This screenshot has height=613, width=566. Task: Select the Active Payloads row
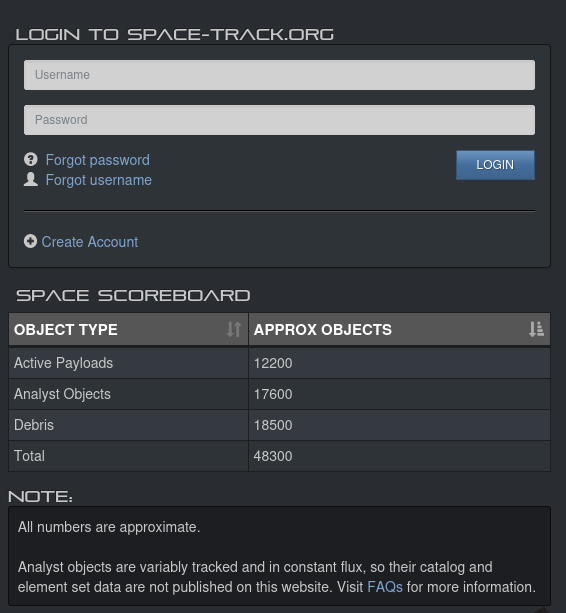tap(279, 363)
